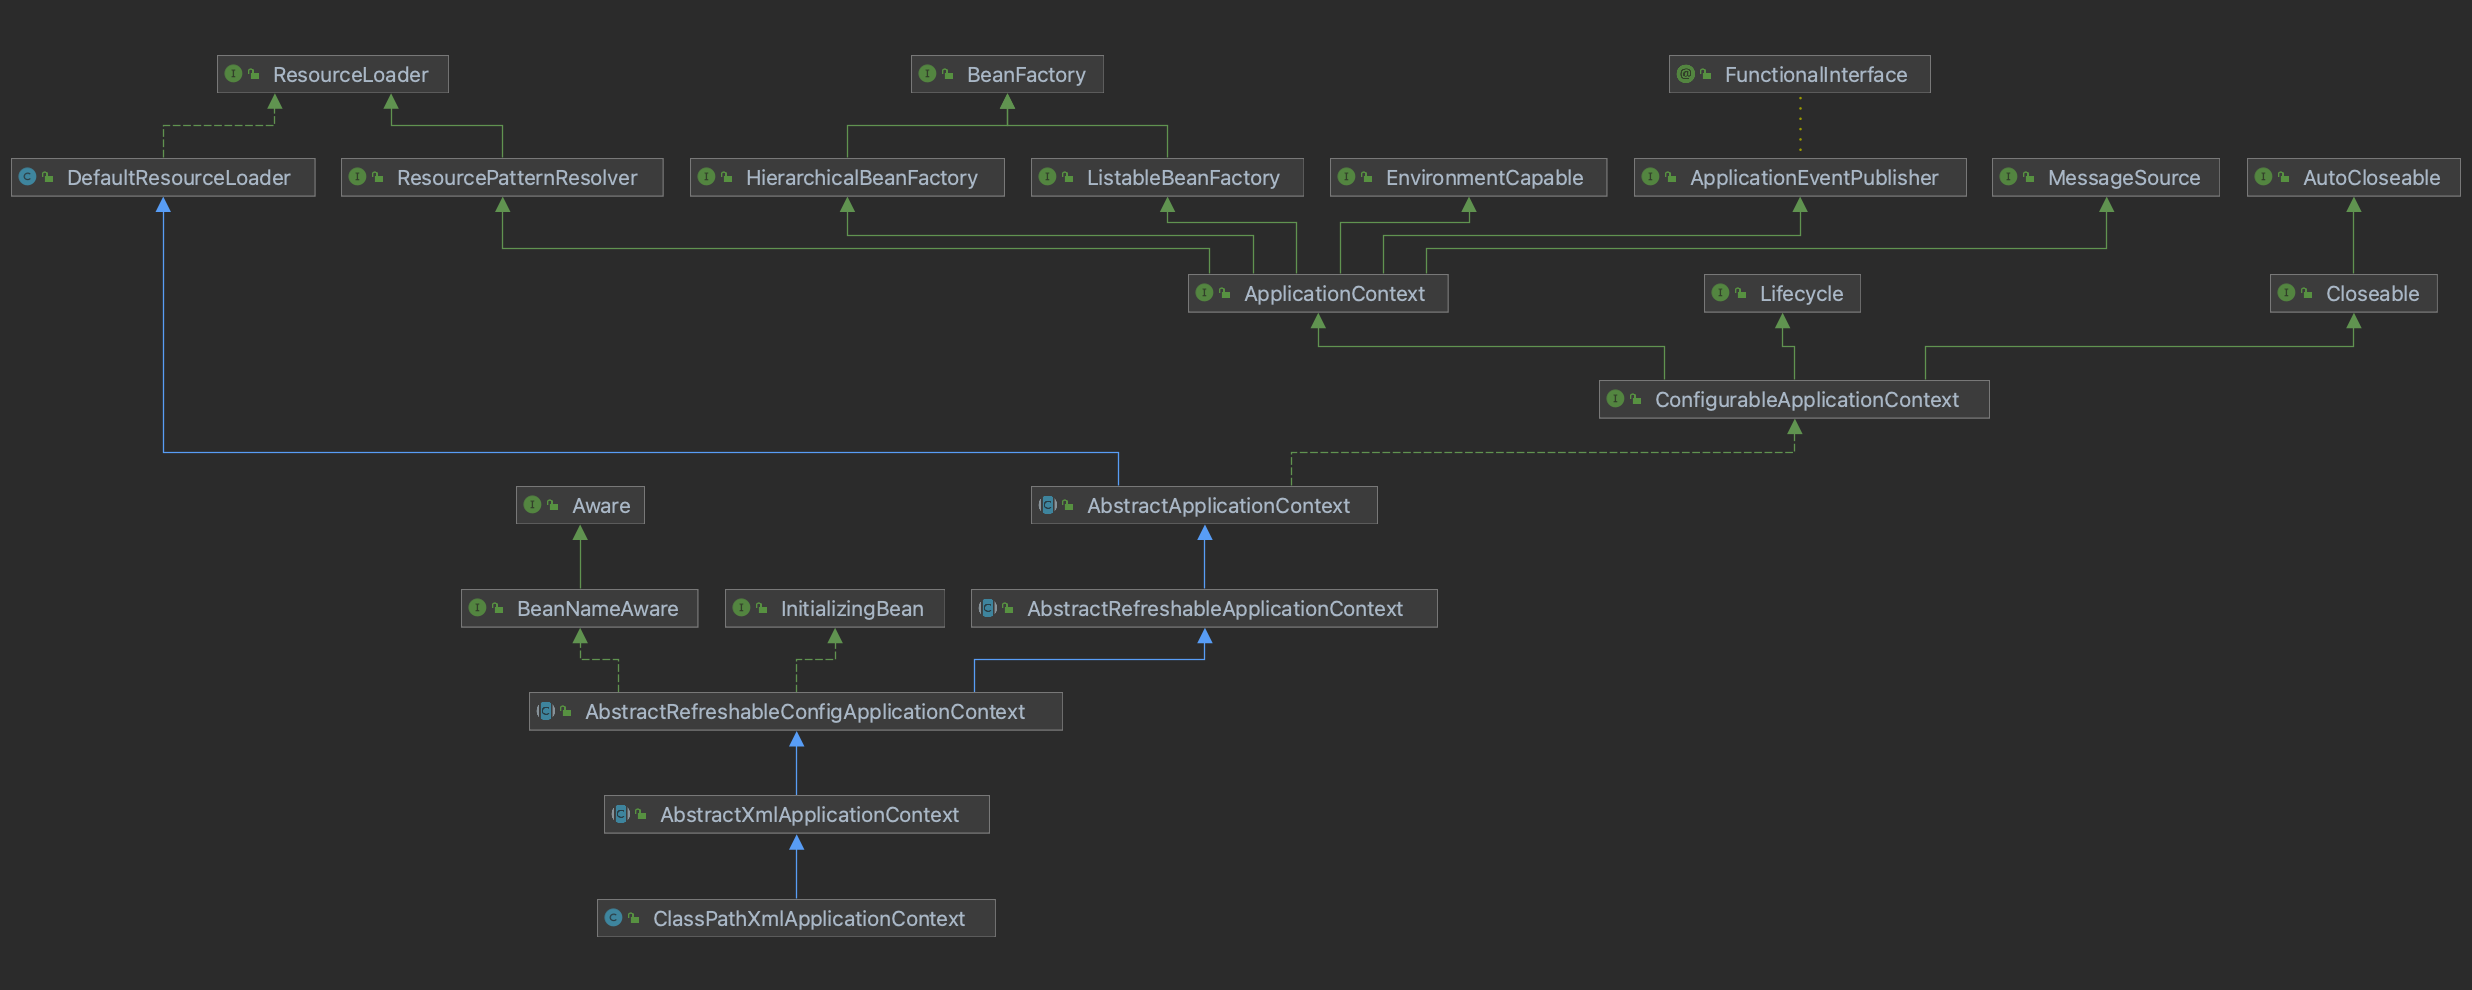The height and width of the screenshot is (990, 2472).
Task: Click the AbstractRefreshableApplicationContext class icon
Action: (987, 608)
